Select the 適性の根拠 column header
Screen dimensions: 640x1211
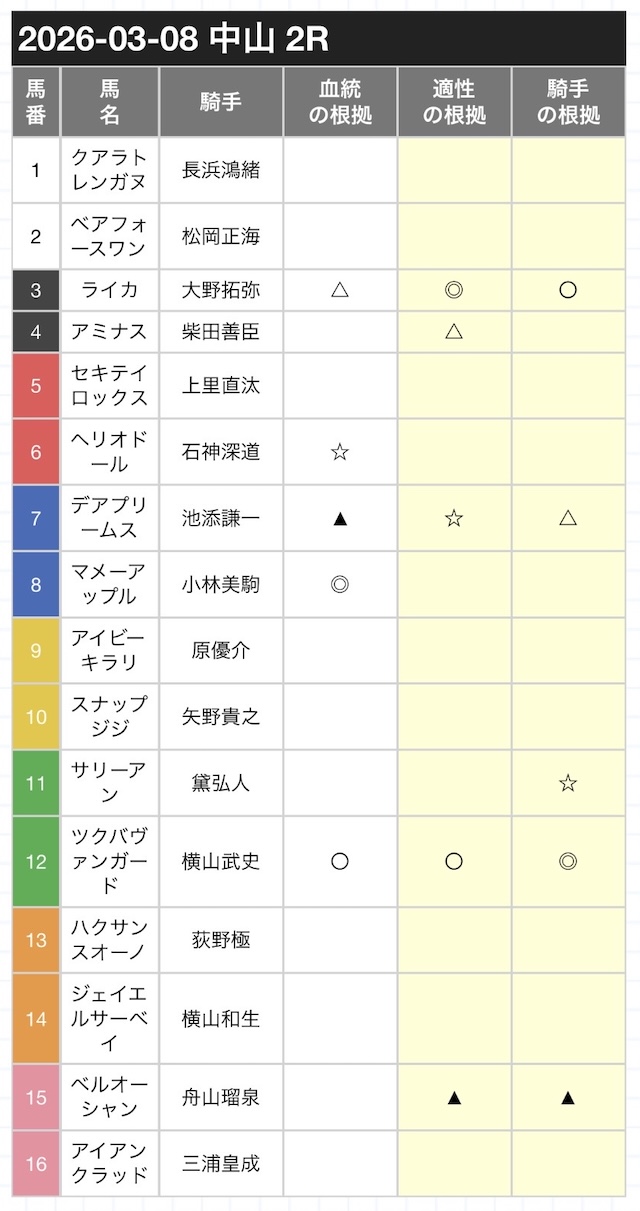454,102
